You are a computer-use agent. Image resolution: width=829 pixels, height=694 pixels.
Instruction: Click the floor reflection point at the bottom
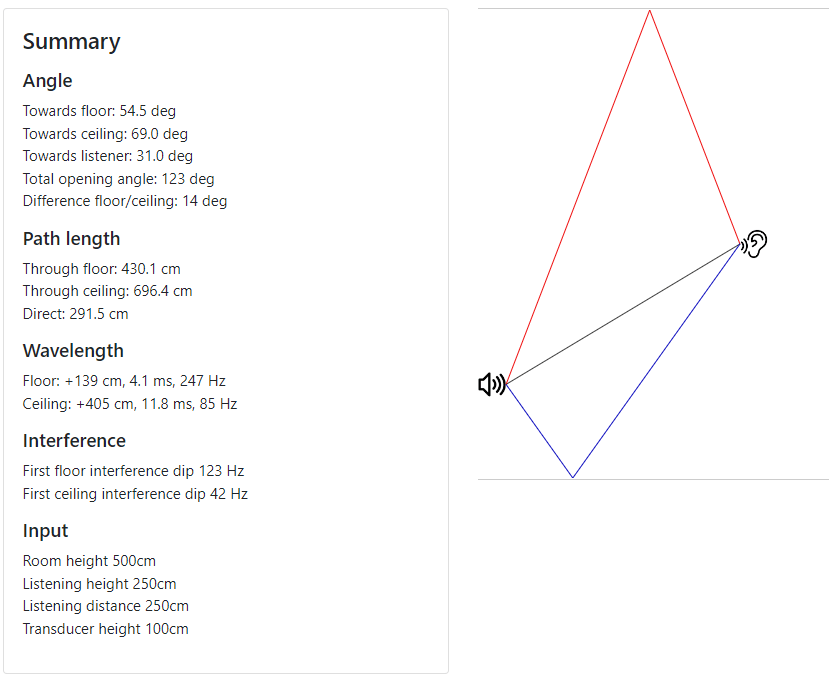(573, 478)
